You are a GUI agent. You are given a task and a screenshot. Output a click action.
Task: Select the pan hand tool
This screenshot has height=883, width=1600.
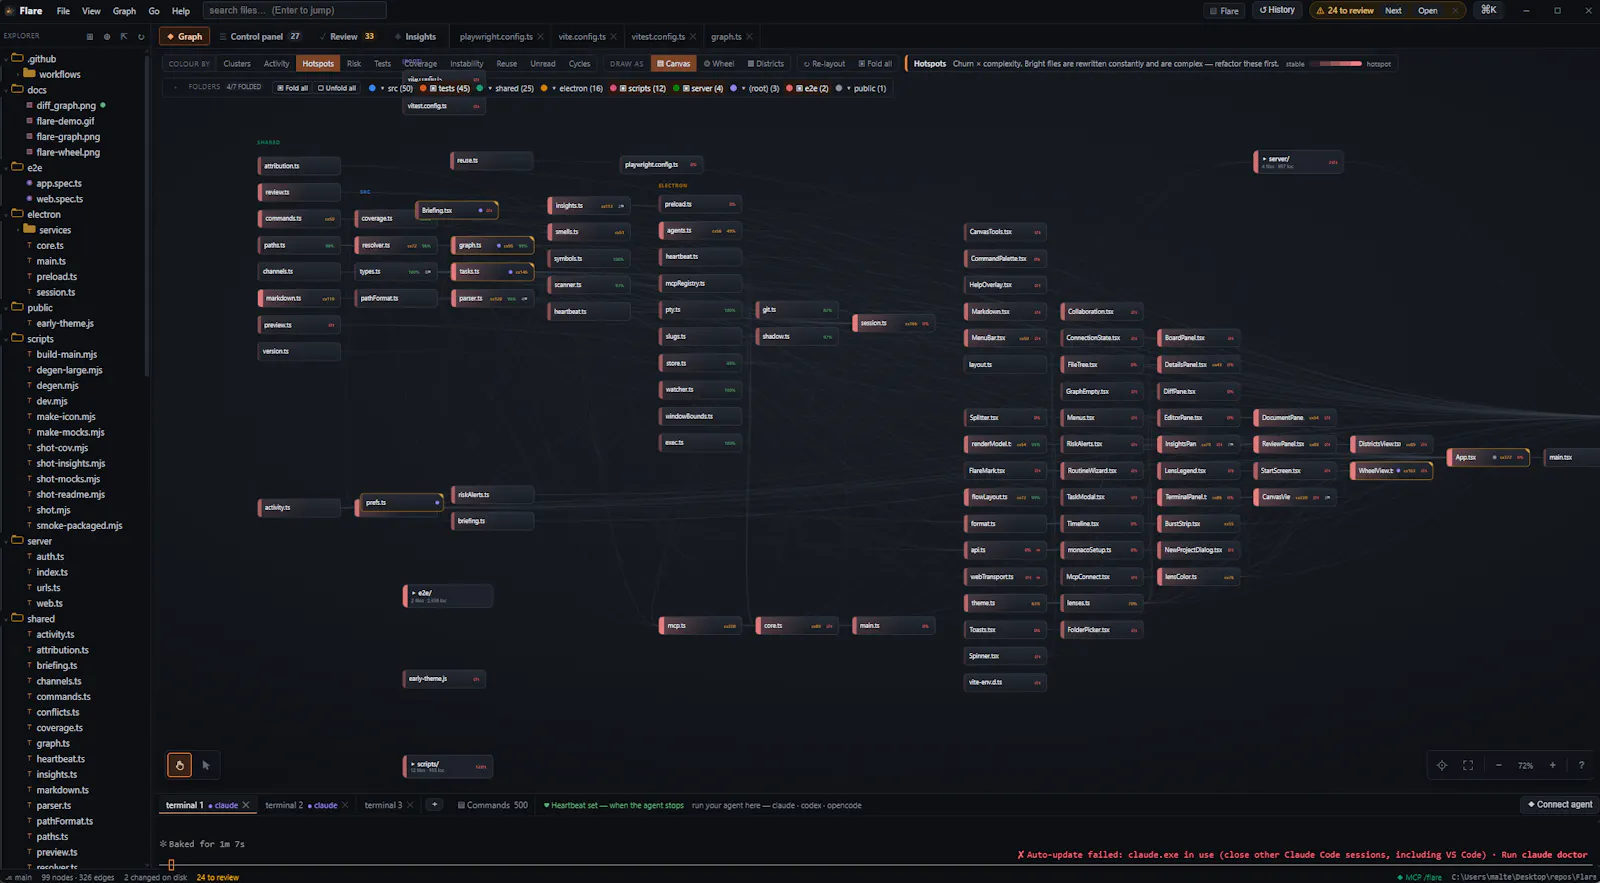click(x=180, y=765)
